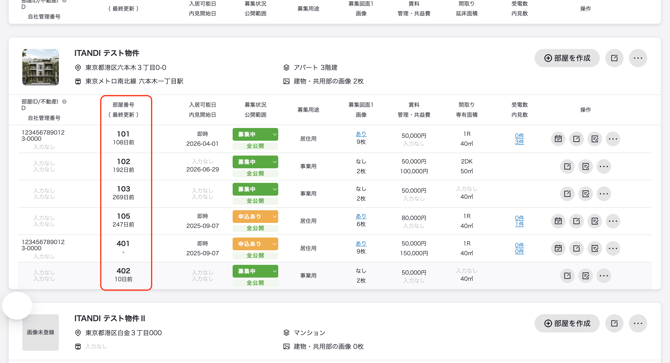Open the 募集中 status dropdown for room 103
670x363 pixels.
pyautogui.click(x=255, y=189)
